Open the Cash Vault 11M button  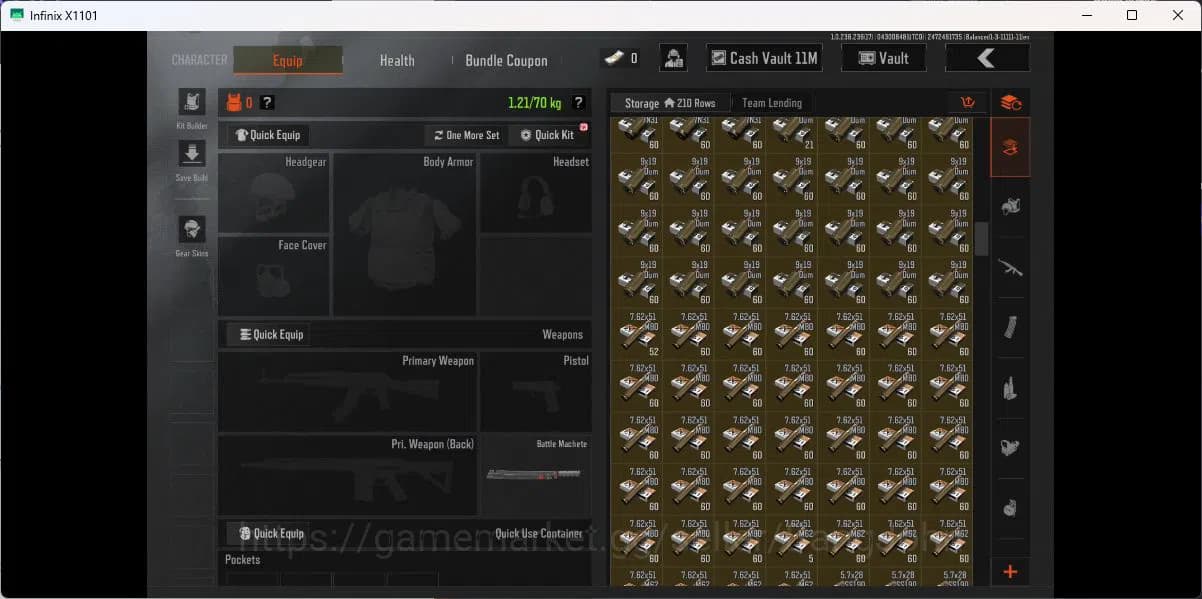click(x=764, y=58)
